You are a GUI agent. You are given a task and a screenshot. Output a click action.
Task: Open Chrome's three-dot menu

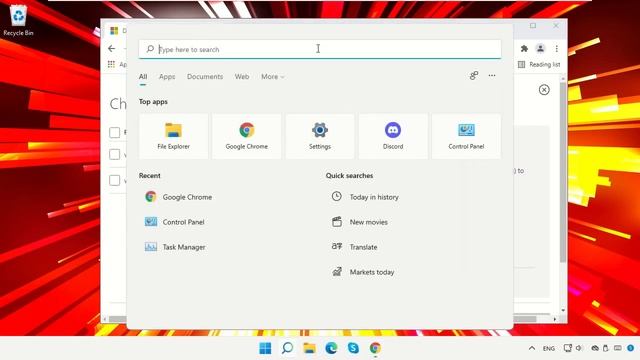click(556, 49)
